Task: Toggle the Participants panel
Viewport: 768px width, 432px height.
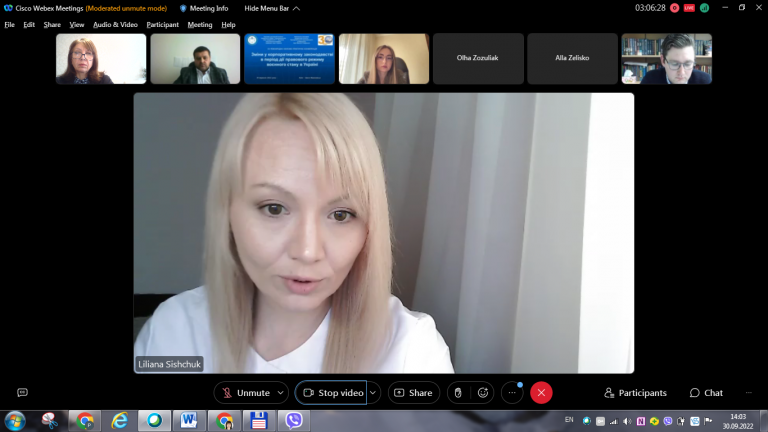Action: click(635, 393)
